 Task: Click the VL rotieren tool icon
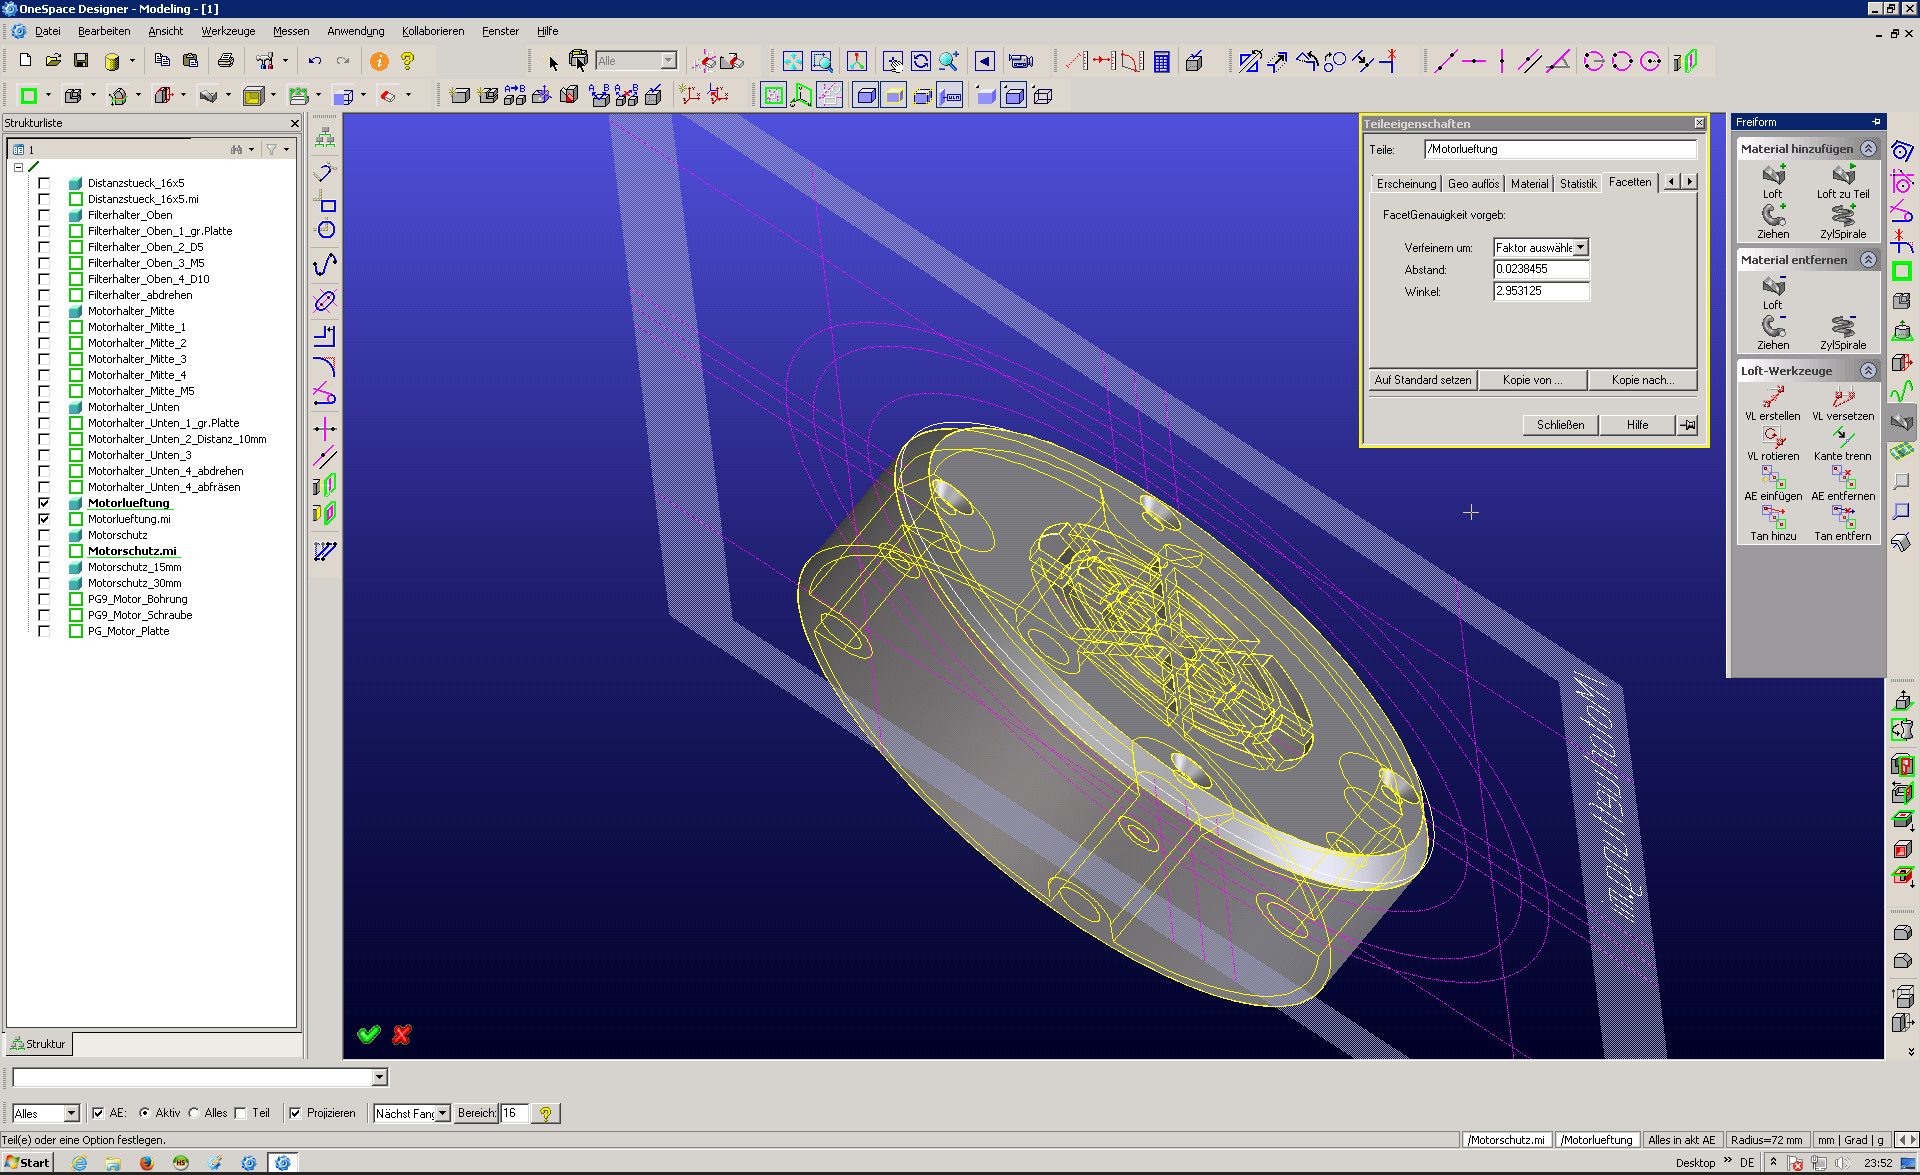(1772, 437)
